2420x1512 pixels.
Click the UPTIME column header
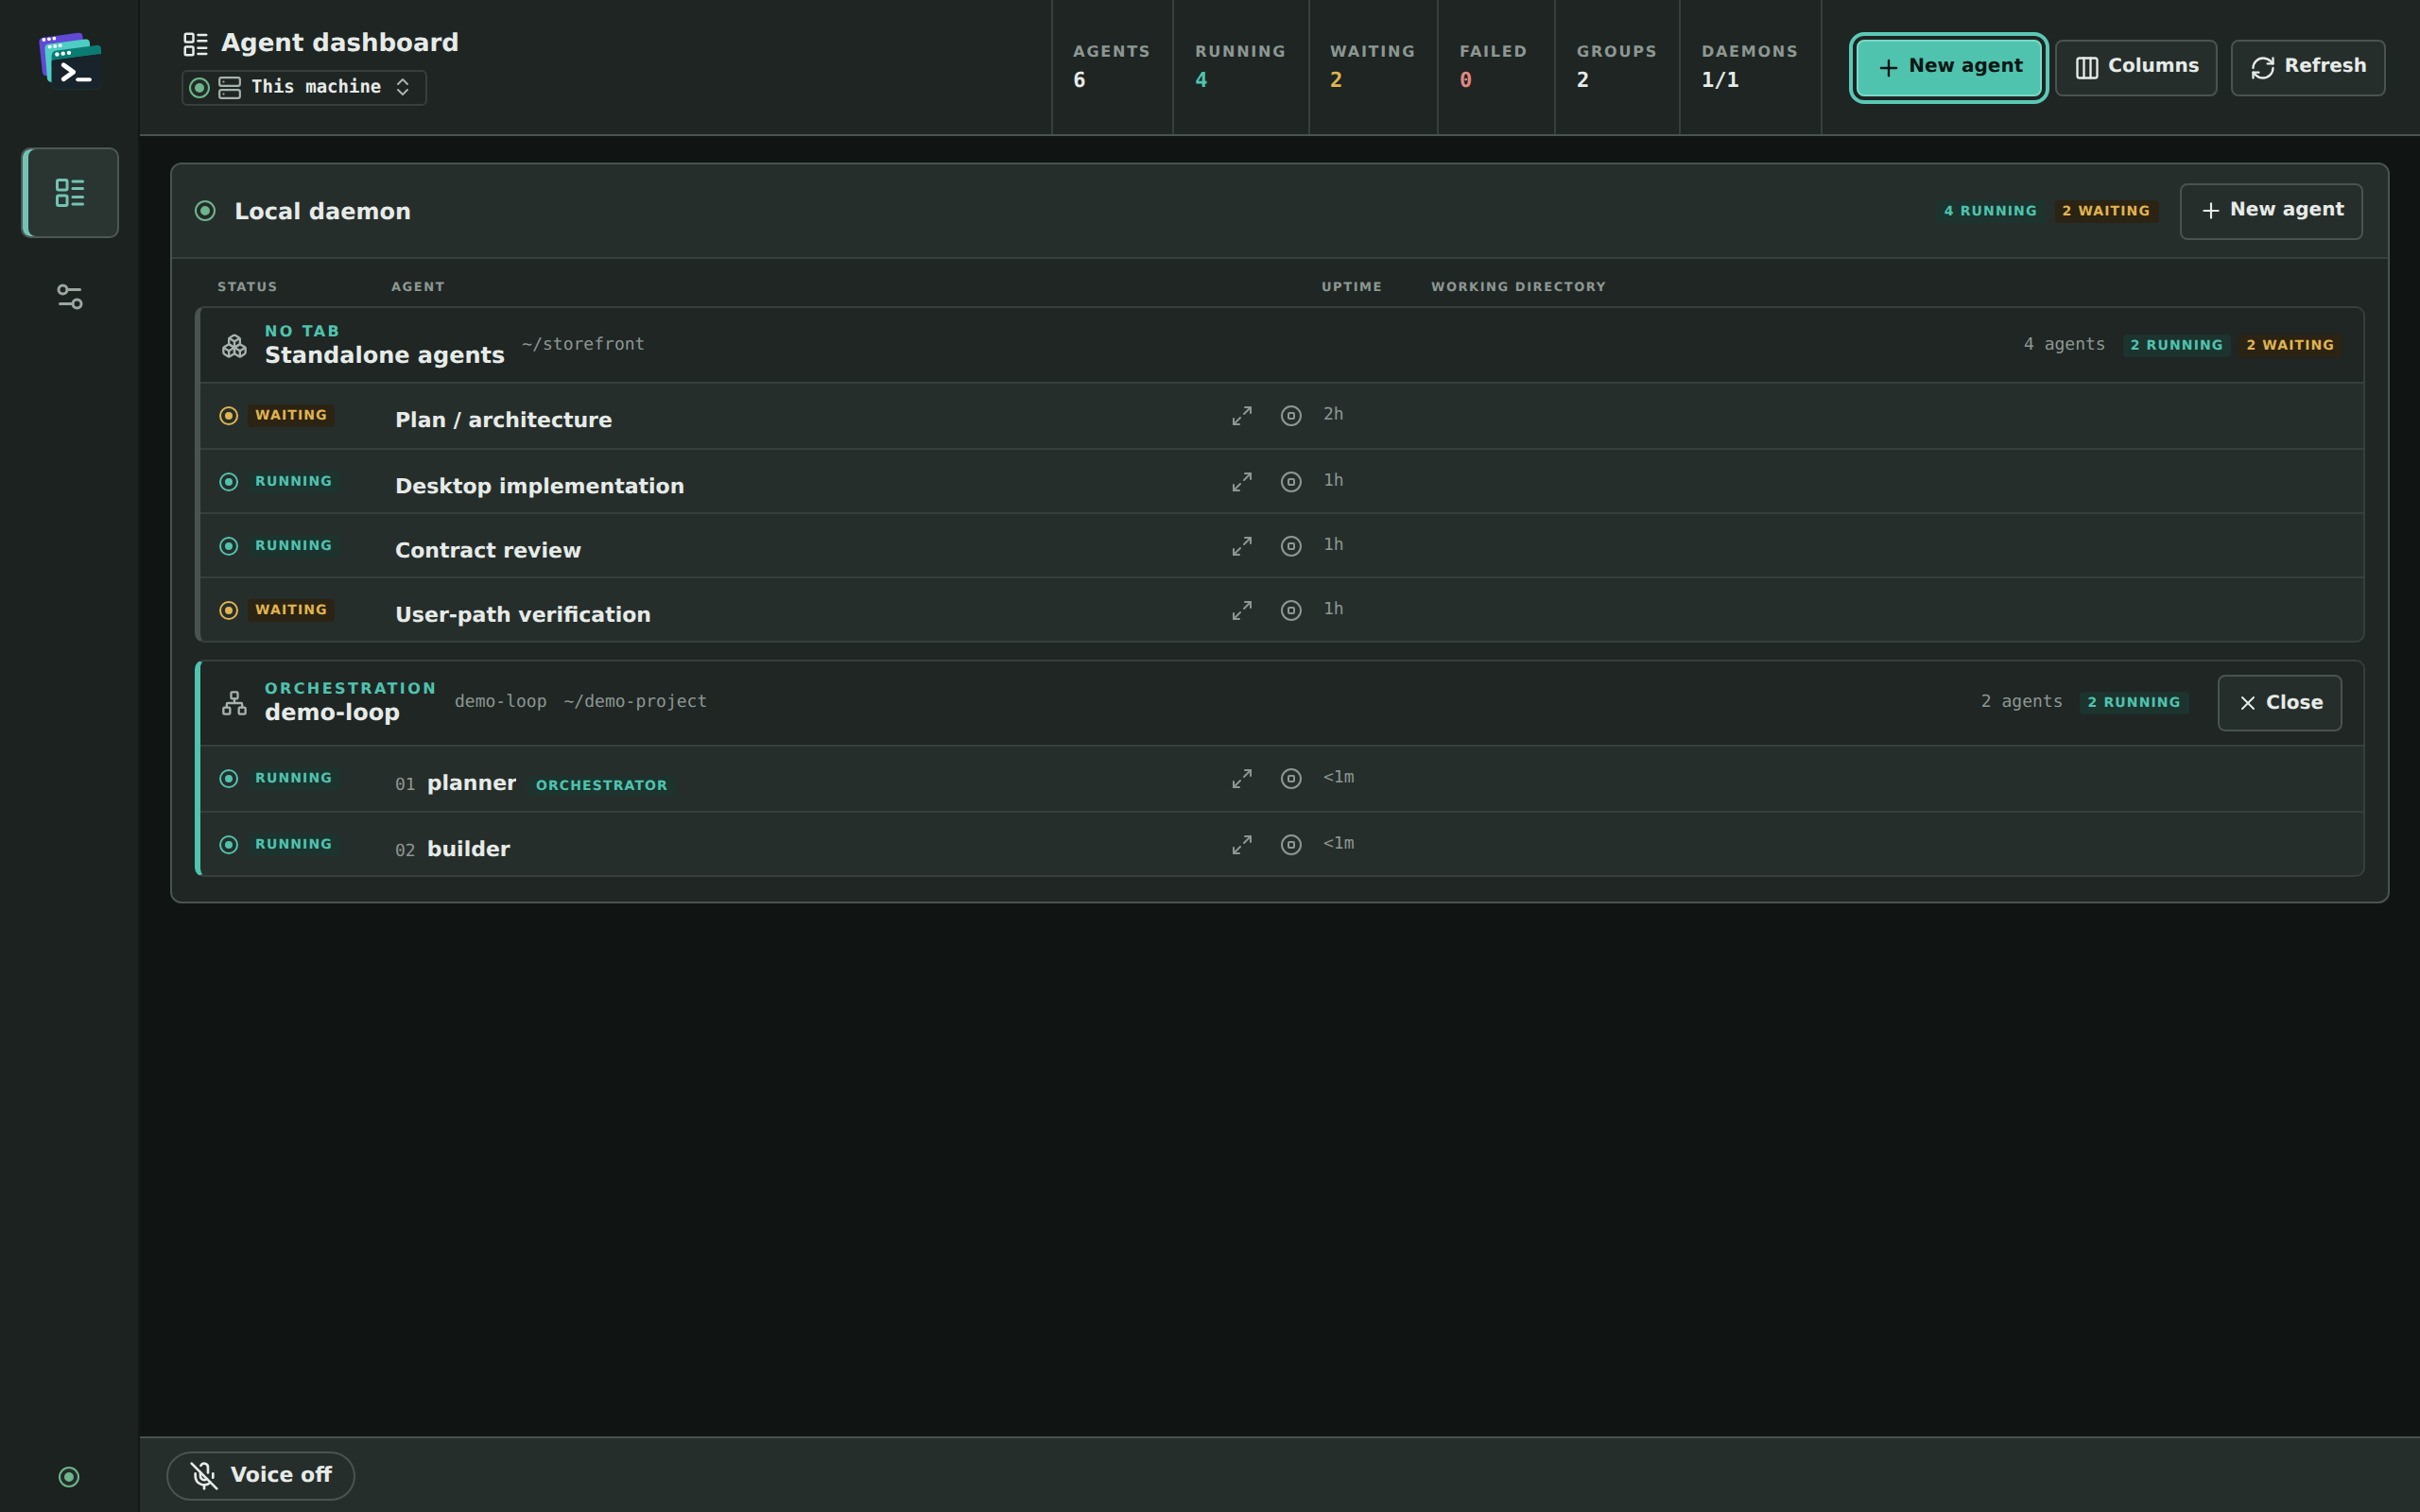[x=1351, y=287]
